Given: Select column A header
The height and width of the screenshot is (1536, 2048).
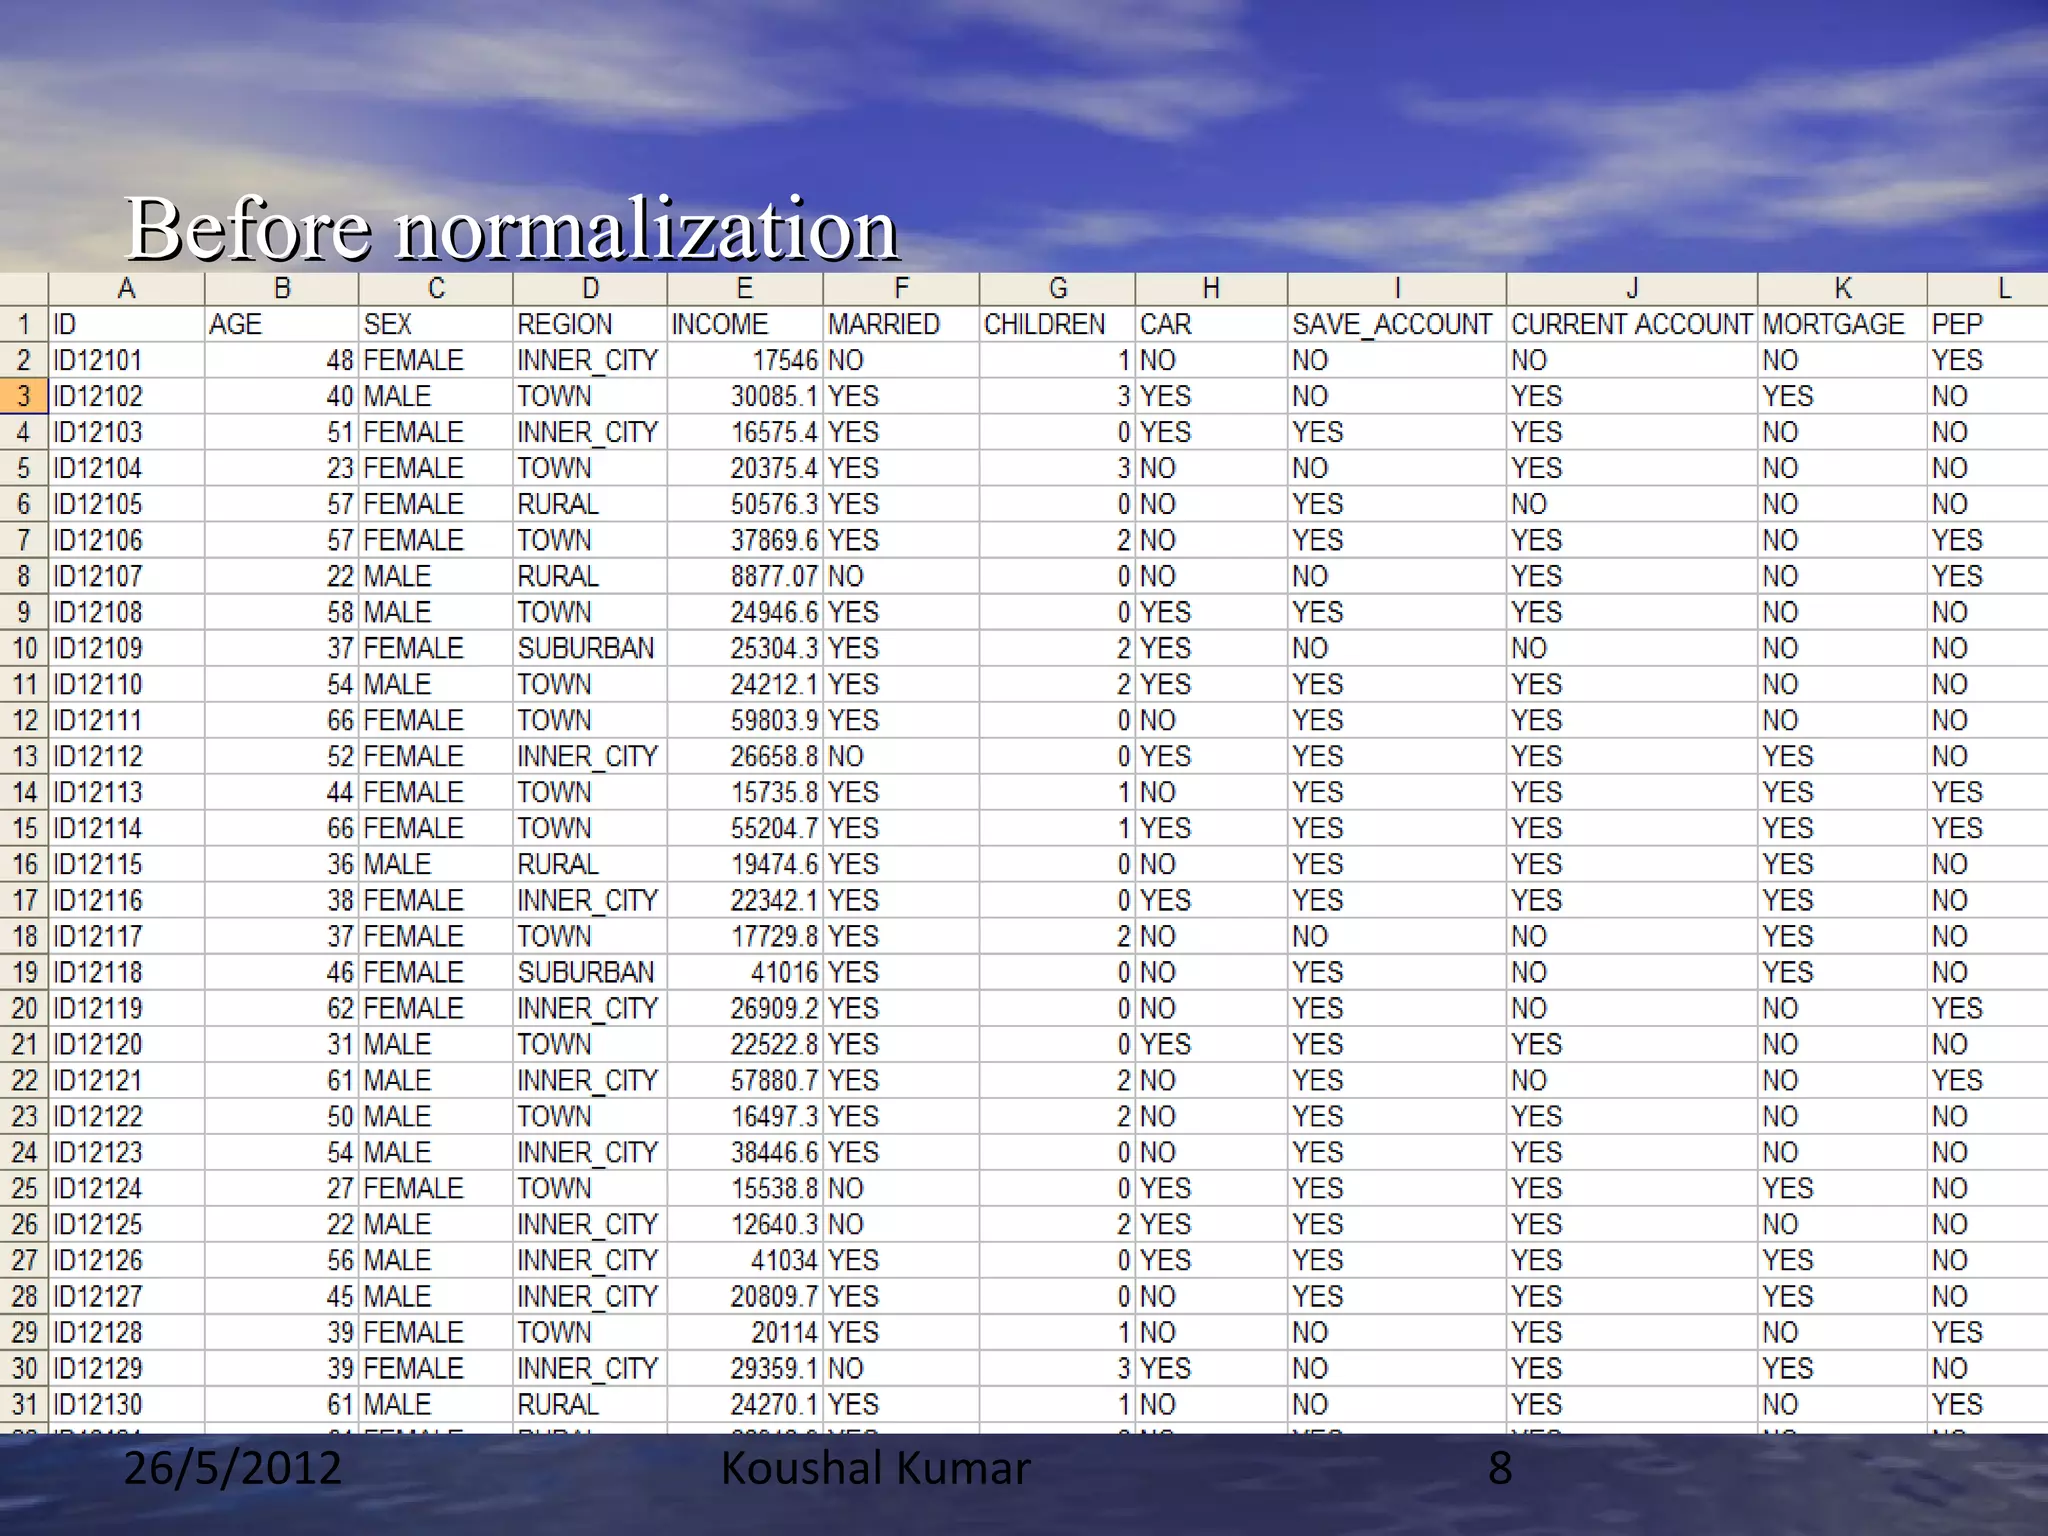Looking at the screenshot, I should point(126,289).
